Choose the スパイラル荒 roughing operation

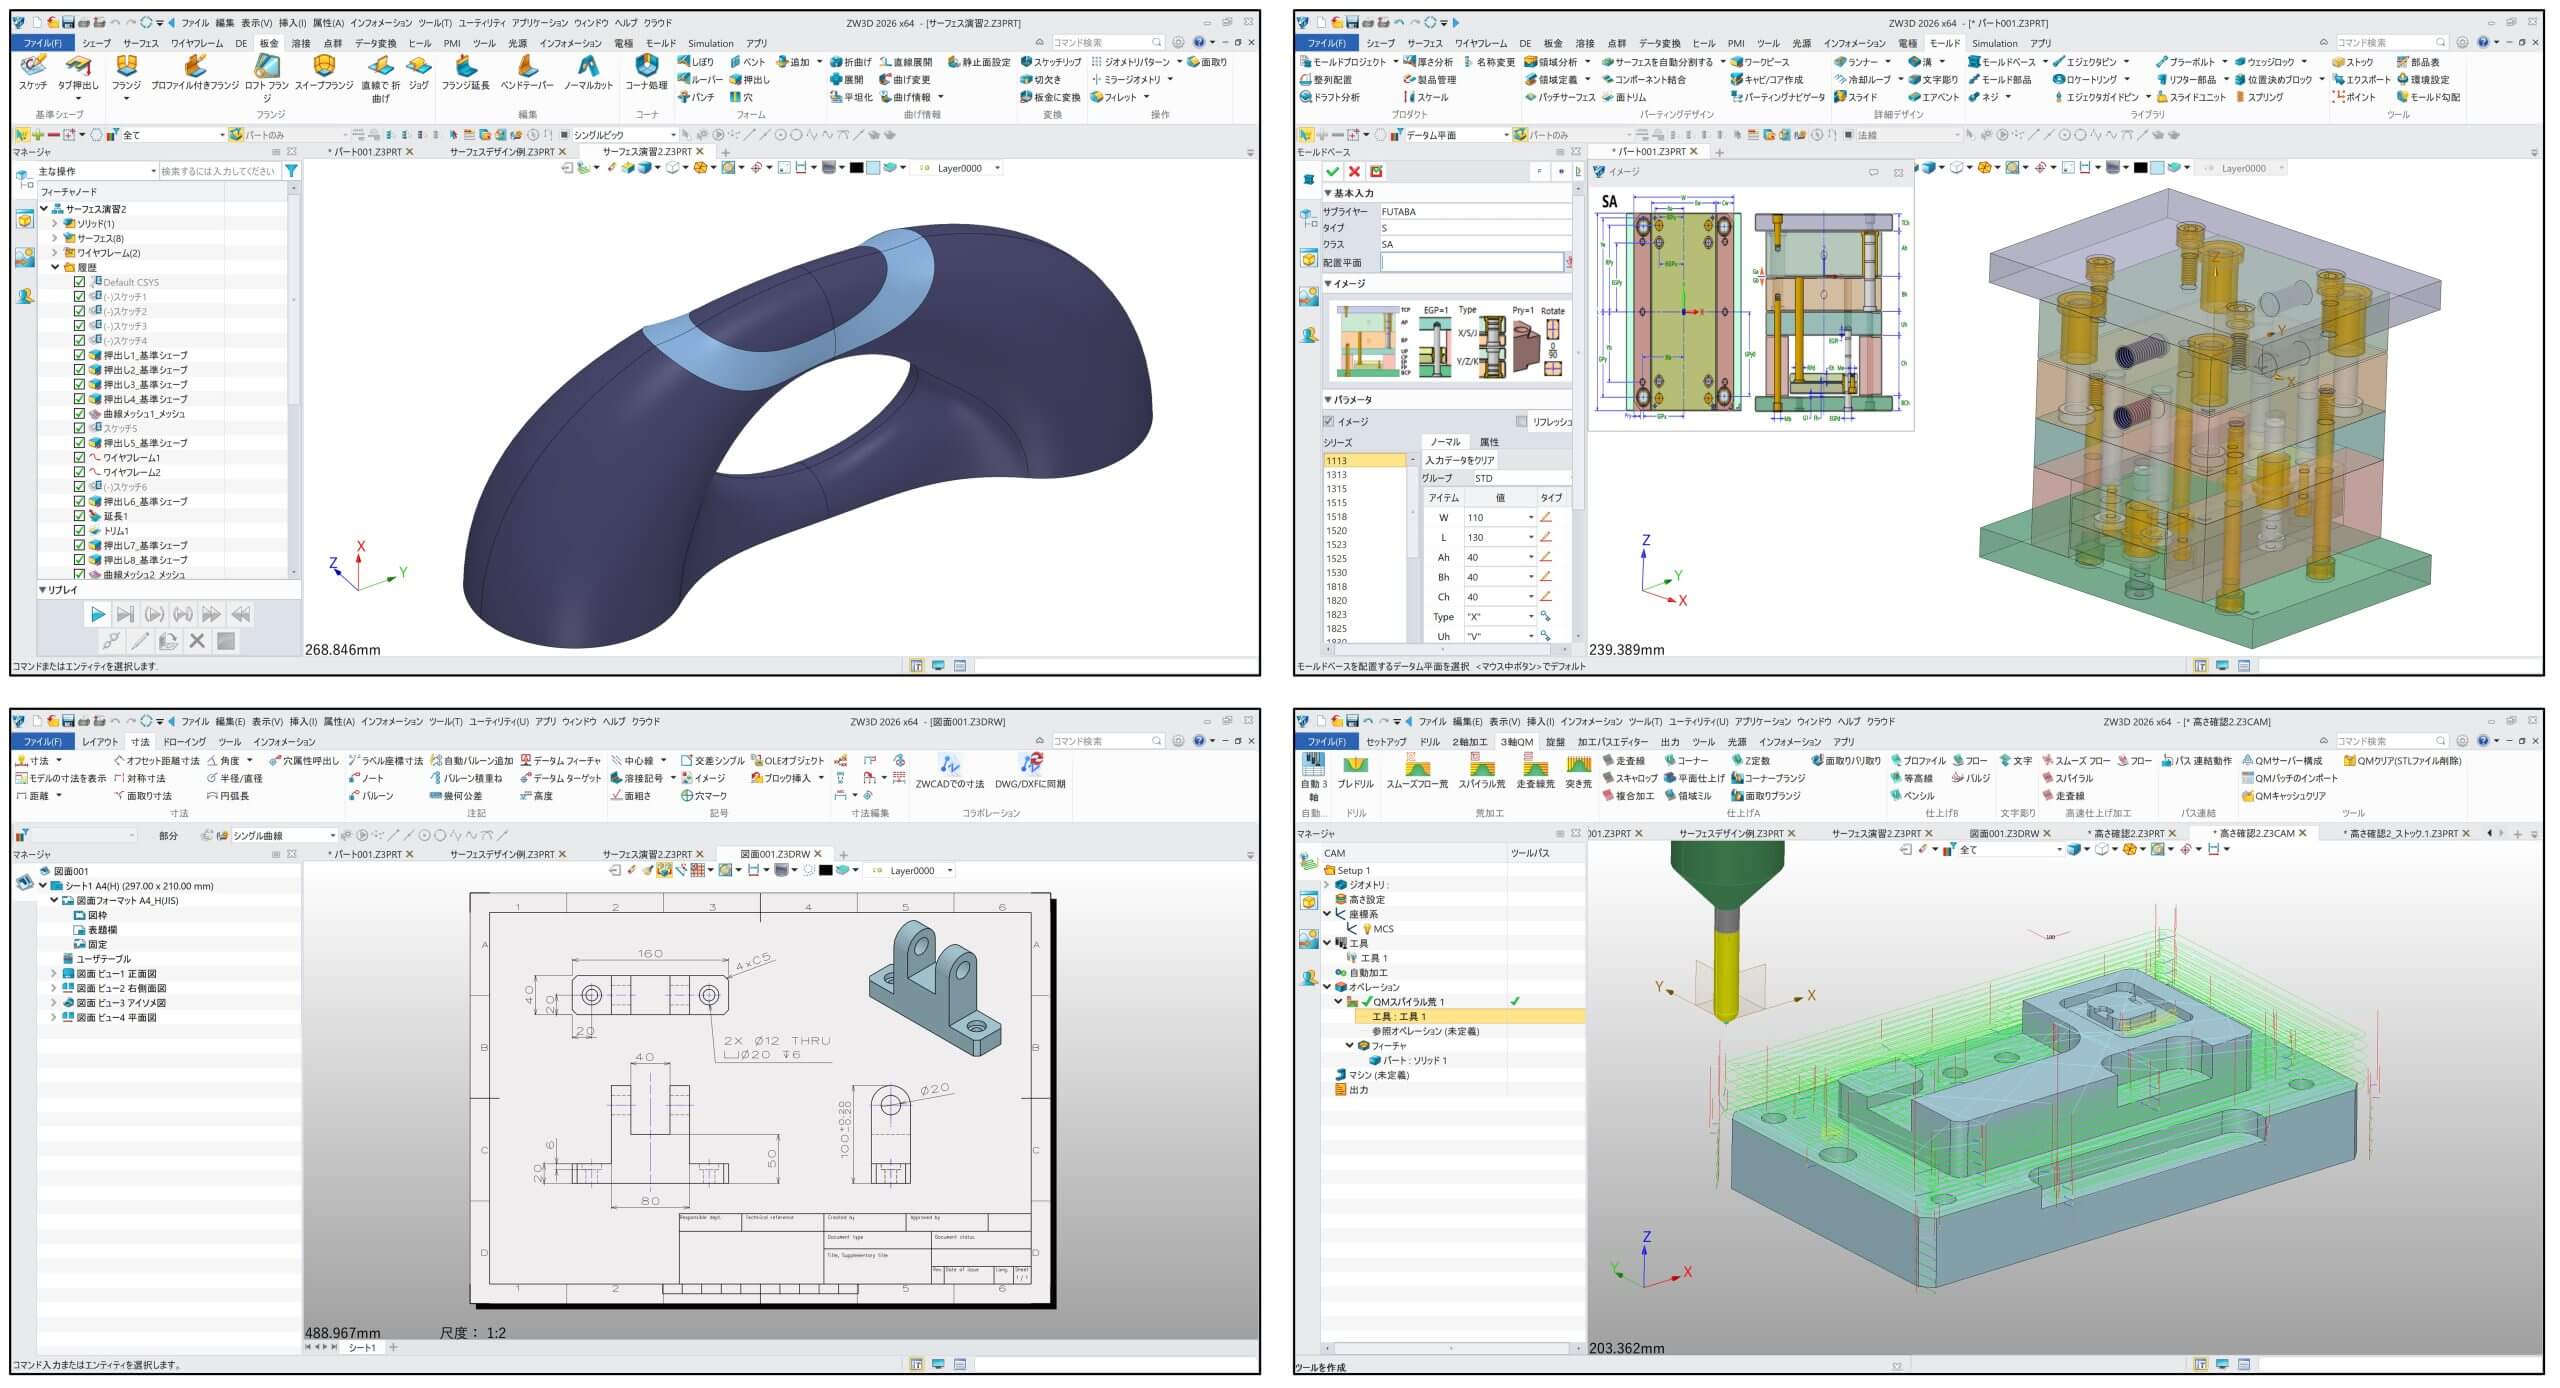point(1482,772)
